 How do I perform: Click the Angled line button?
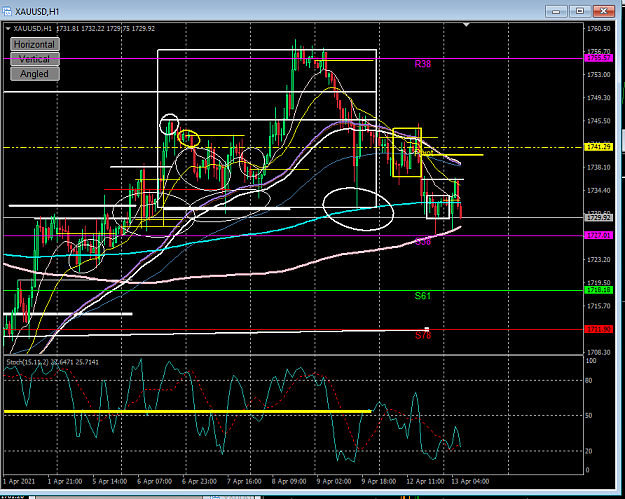35,74
